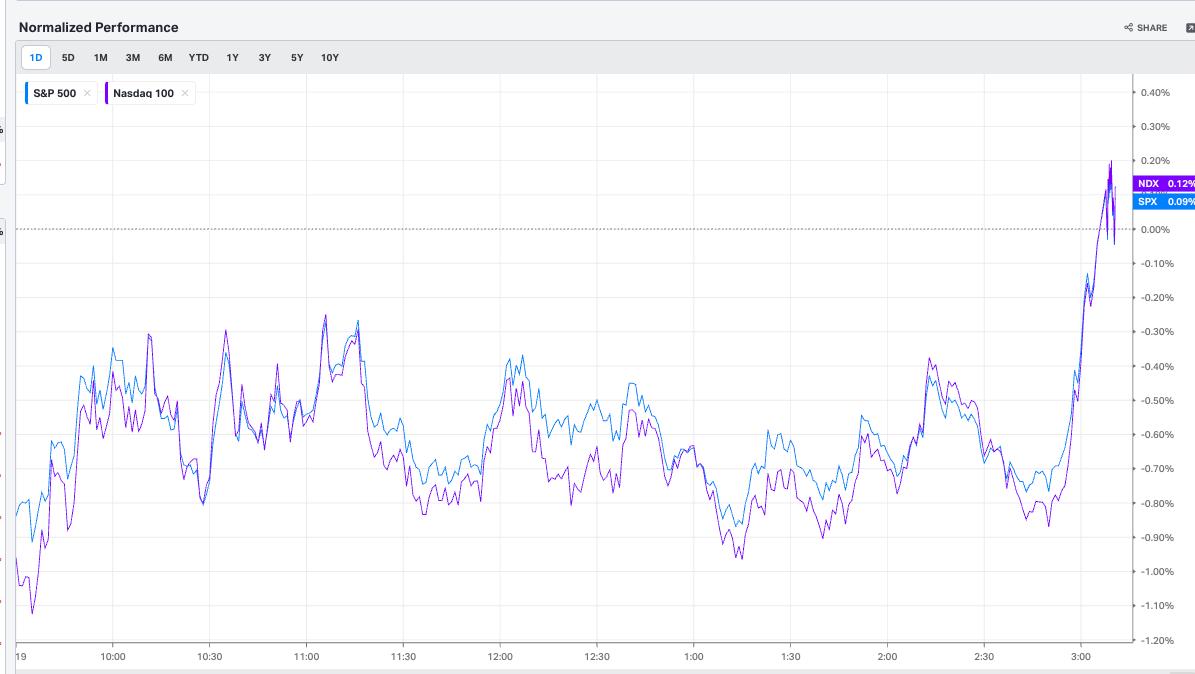Click the S&P 500 legend chip
The width and height of the screenshot is (1195, 674).
(61, 93)
